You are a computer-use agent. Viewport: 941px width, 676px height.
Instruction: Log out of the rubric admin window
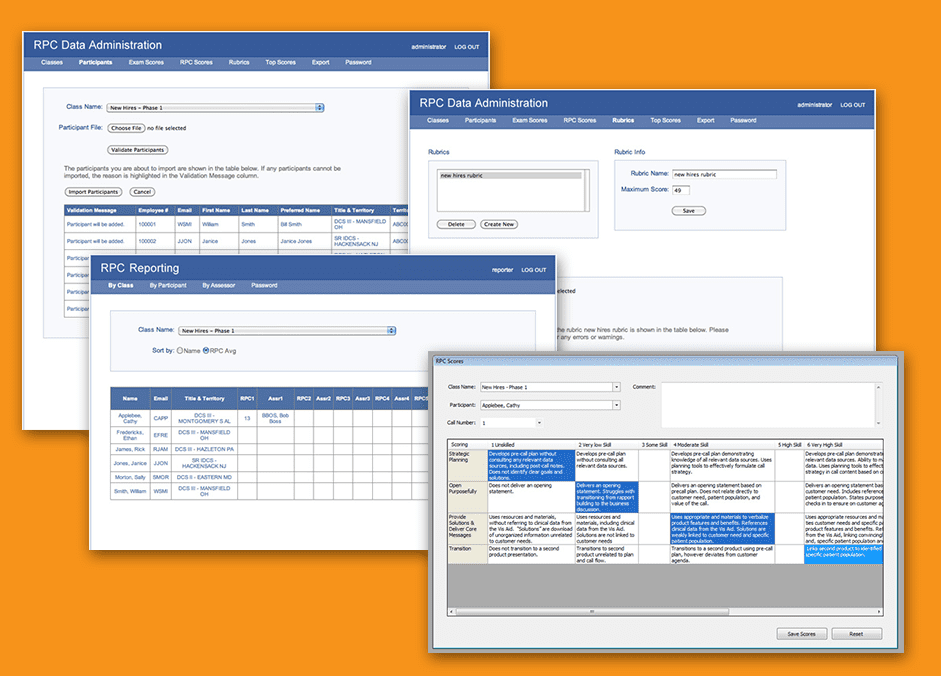coord(853,105)
